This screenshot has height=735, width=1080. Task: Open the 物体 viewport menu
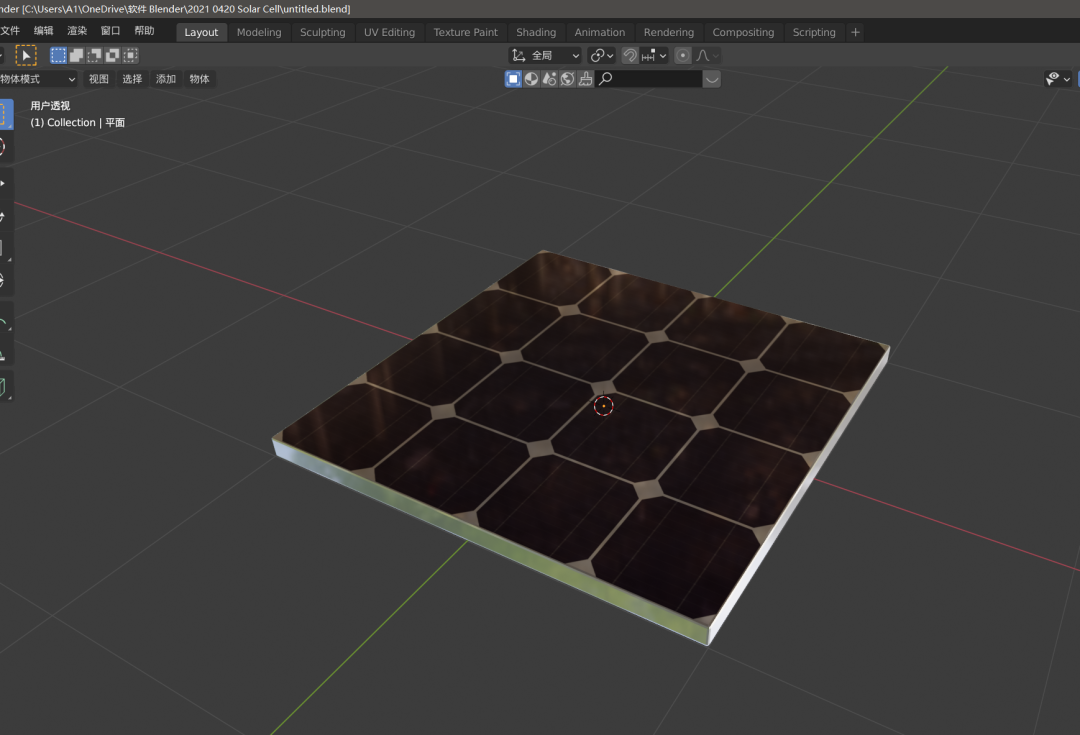coord(199,79)
